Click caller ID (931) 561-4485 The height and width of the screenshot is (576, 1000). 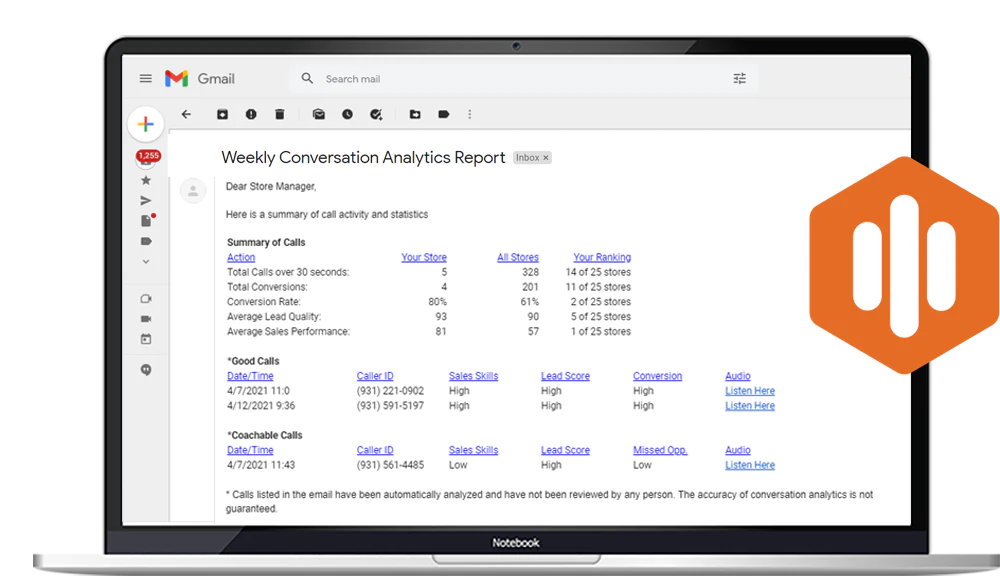pyautogui.click(x=390, y=465)
